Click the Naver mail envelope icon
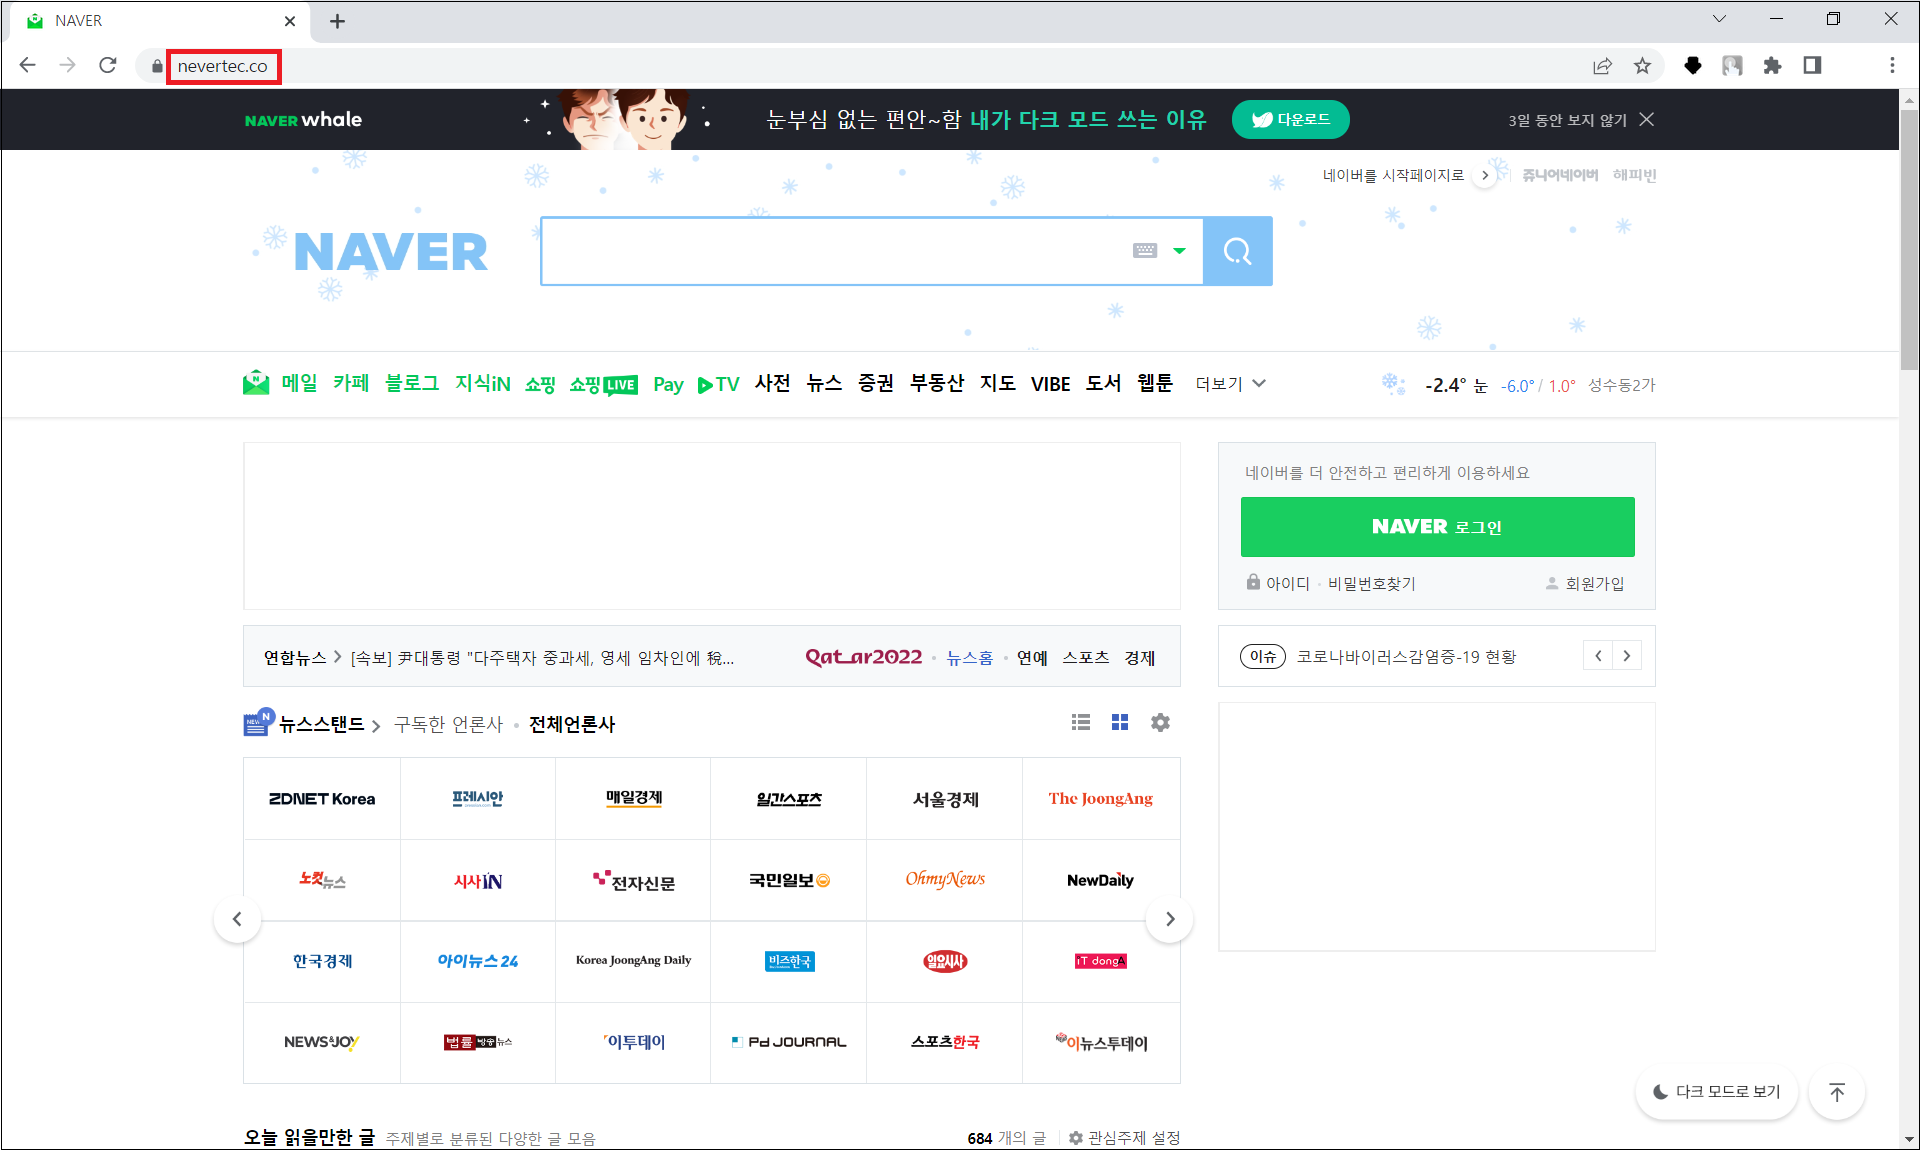 256,383
